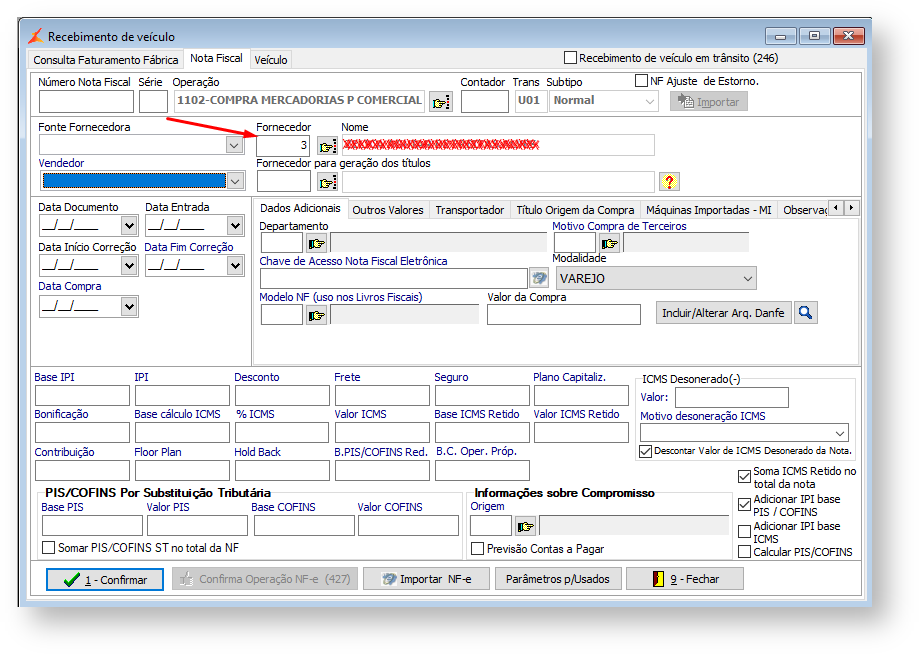Screen dimensions: 920x655
Task: Click Incluir/Alterar Arq. Danfe button
Action: (723, 313)
